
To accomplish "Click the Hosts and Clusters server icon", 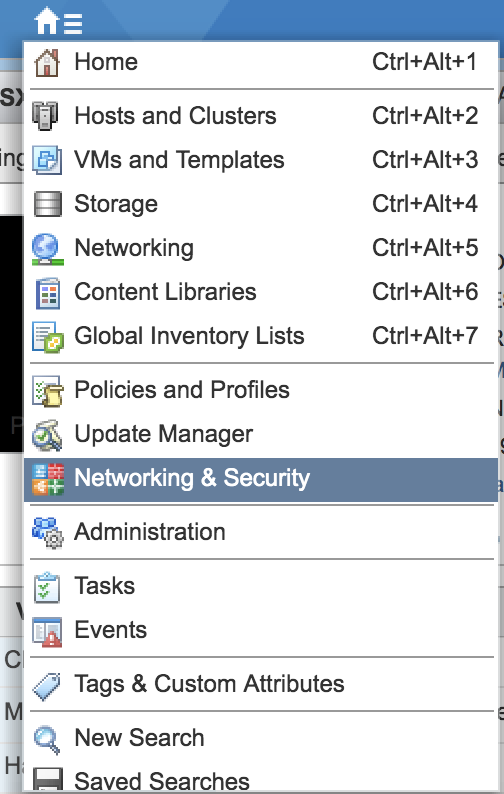I will tap(46, 115).
